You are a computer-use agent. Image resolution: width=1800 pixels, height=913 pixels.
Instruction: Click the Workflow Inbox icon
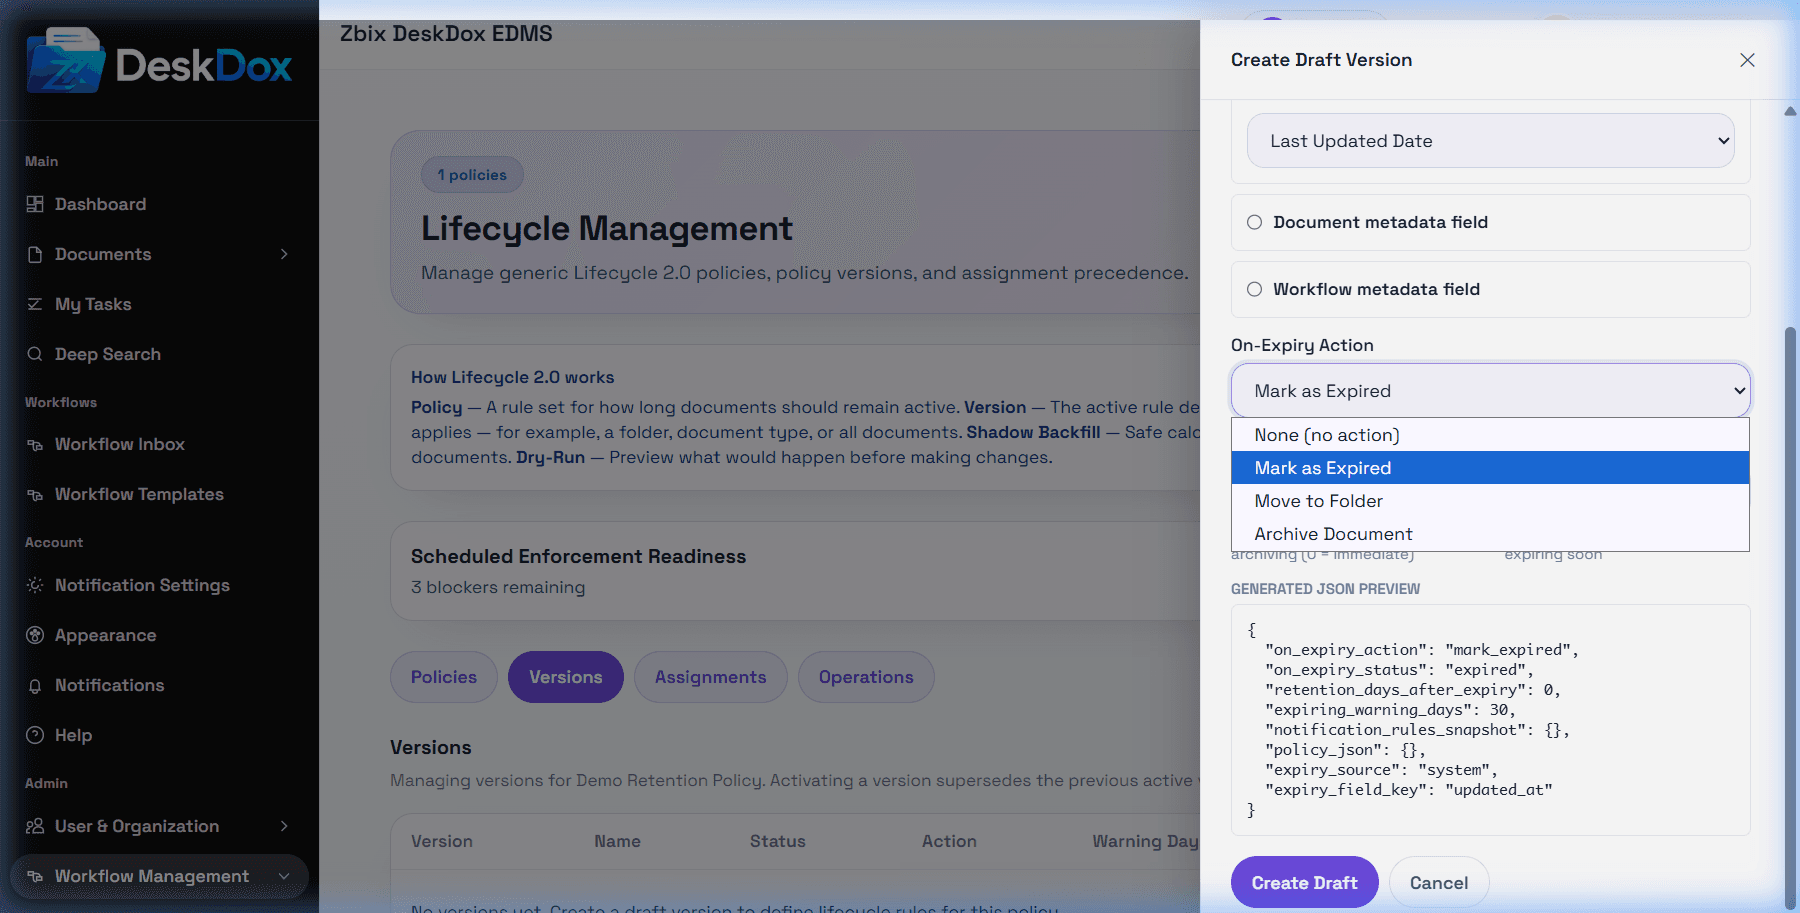point(35,444)
